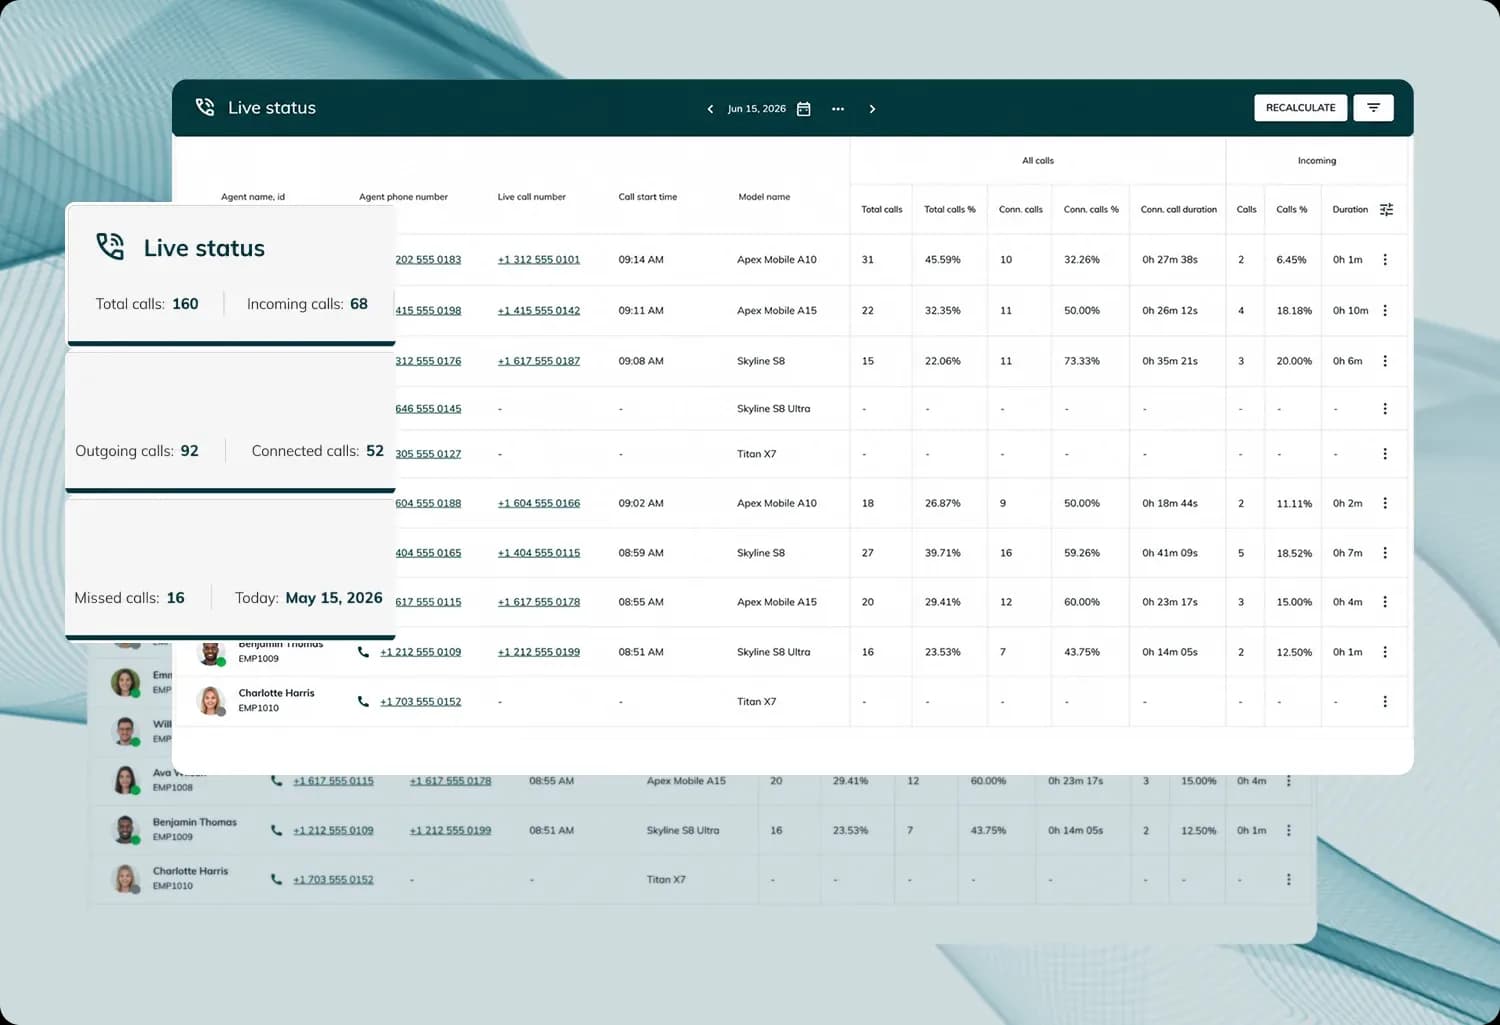The height and width of the screenshot is (1025, 1500).
Task: Click the 09:14 AM call start time
Action: tap(641, 260)
